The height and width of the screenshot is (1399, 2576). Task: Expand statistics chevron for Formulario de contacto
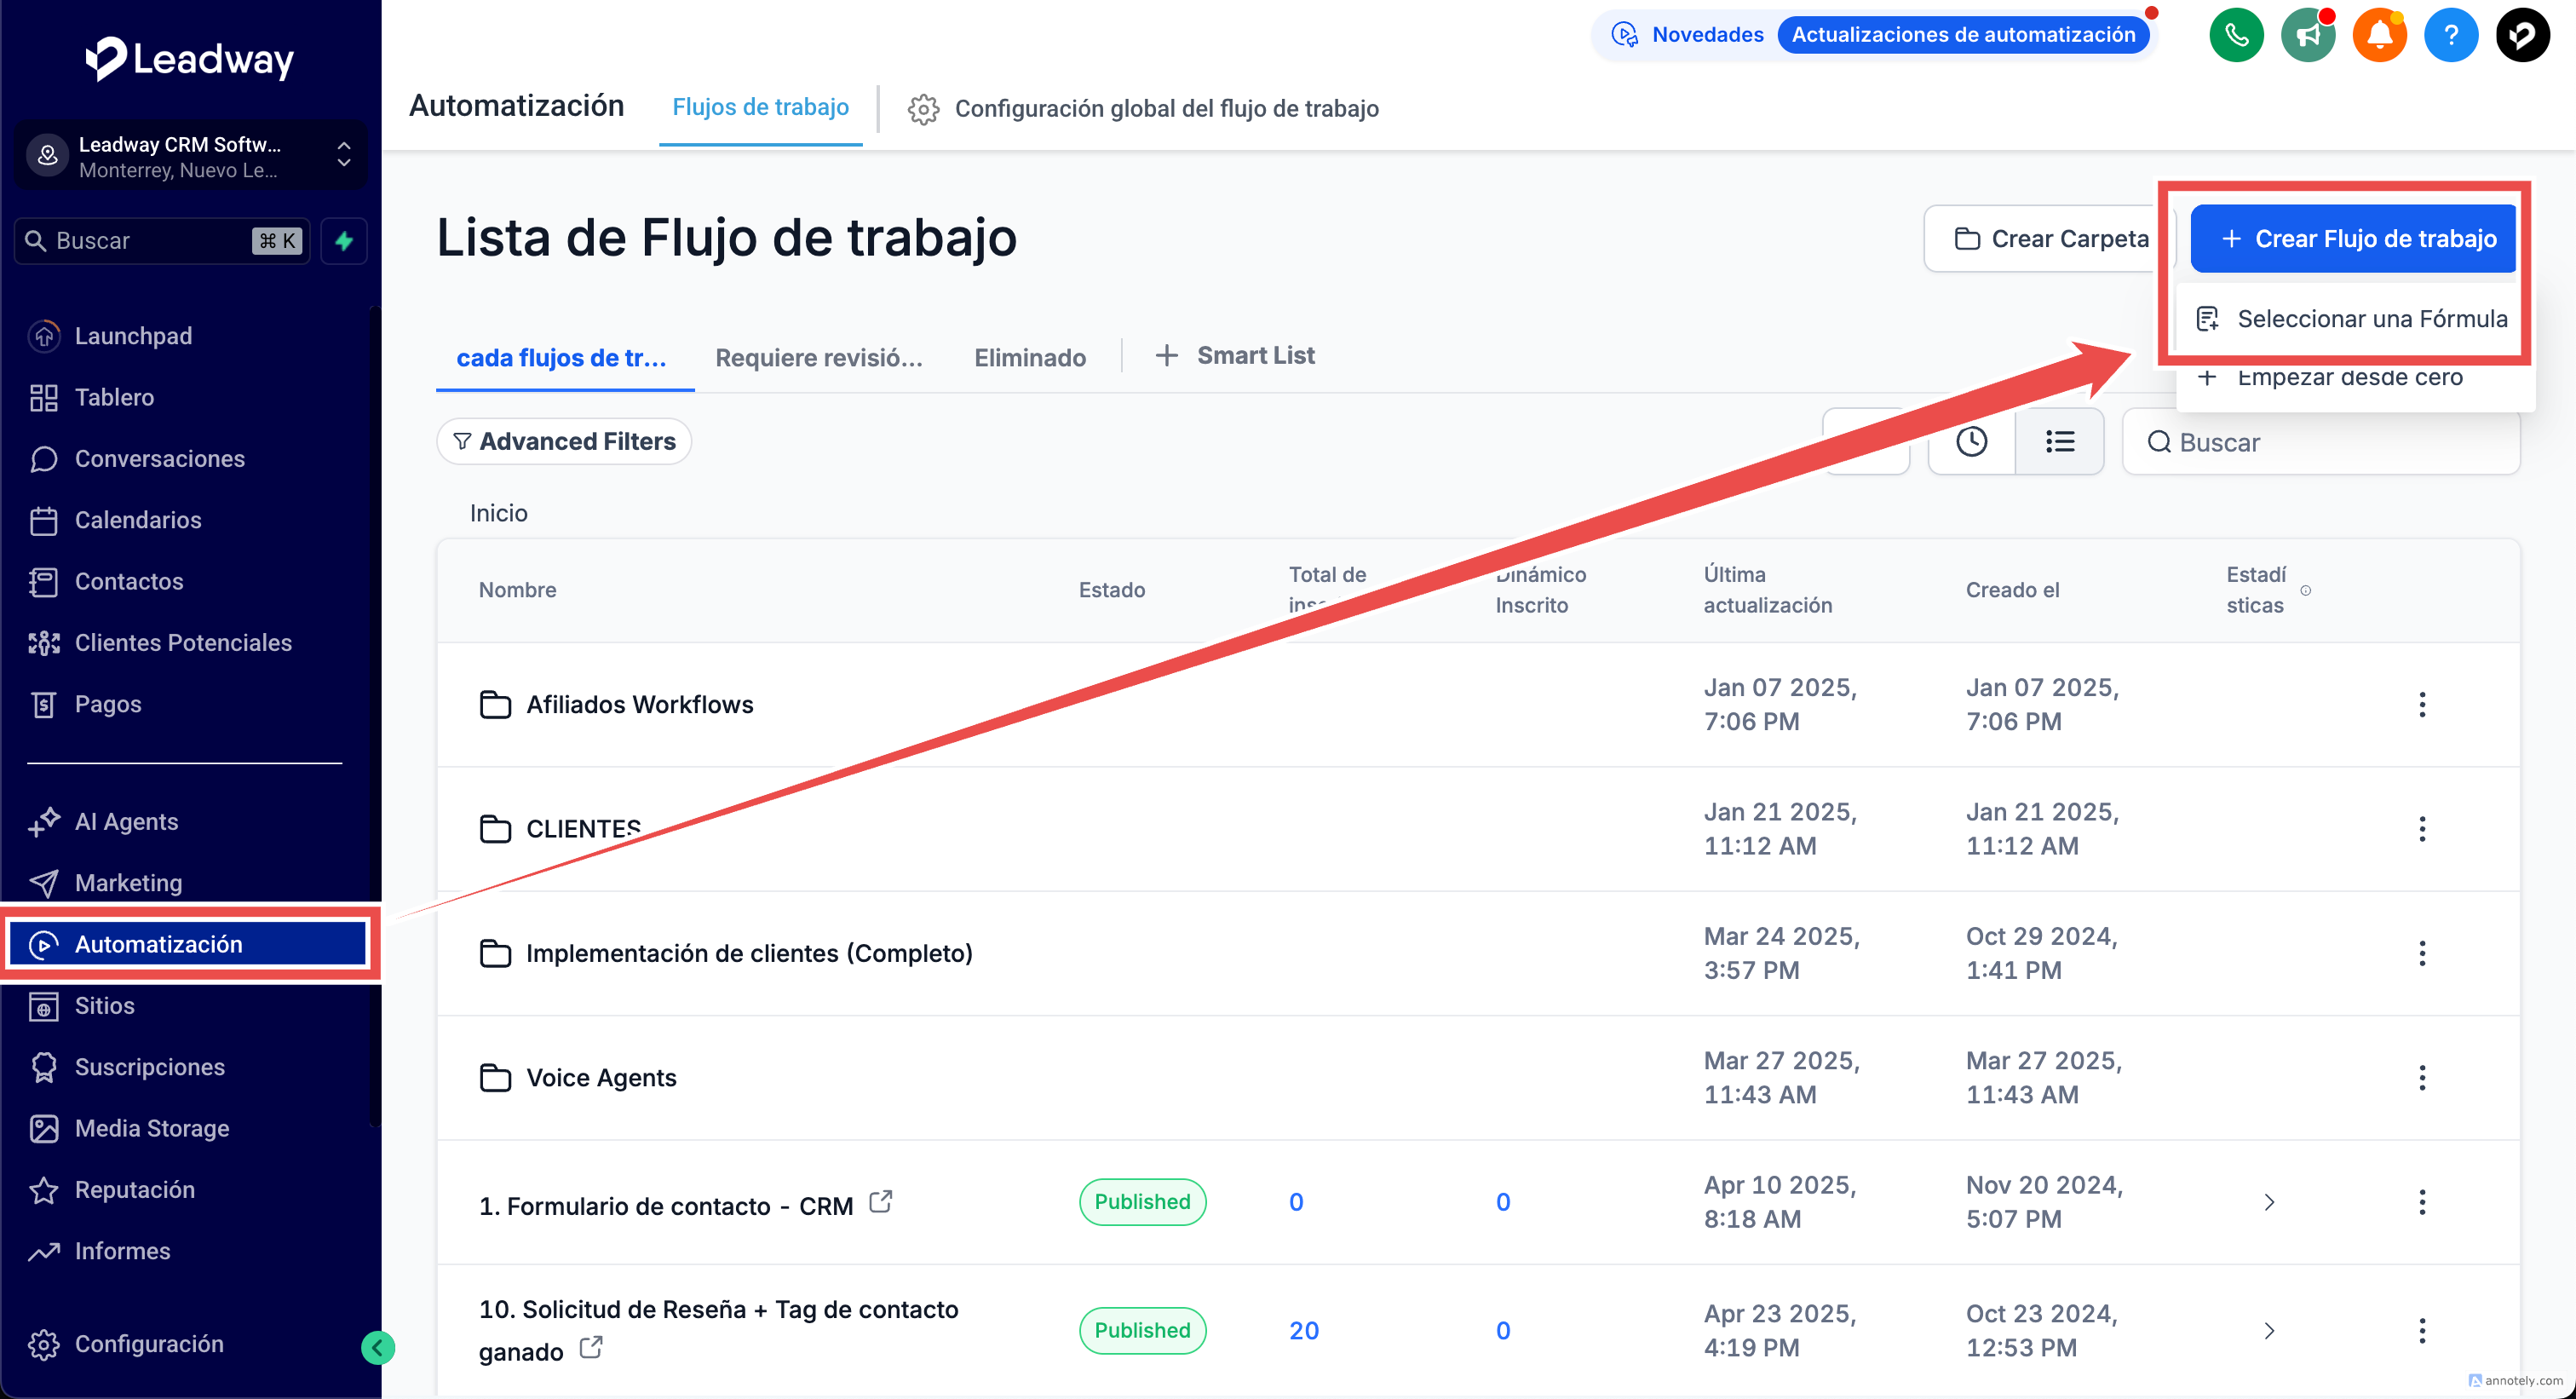2269,1202
